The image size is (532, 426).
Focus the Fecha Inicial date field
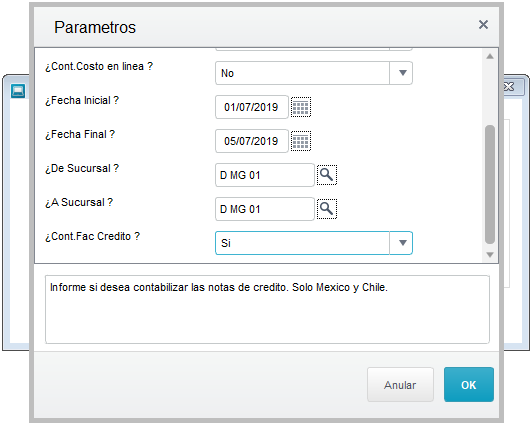(x=252, y=107)
